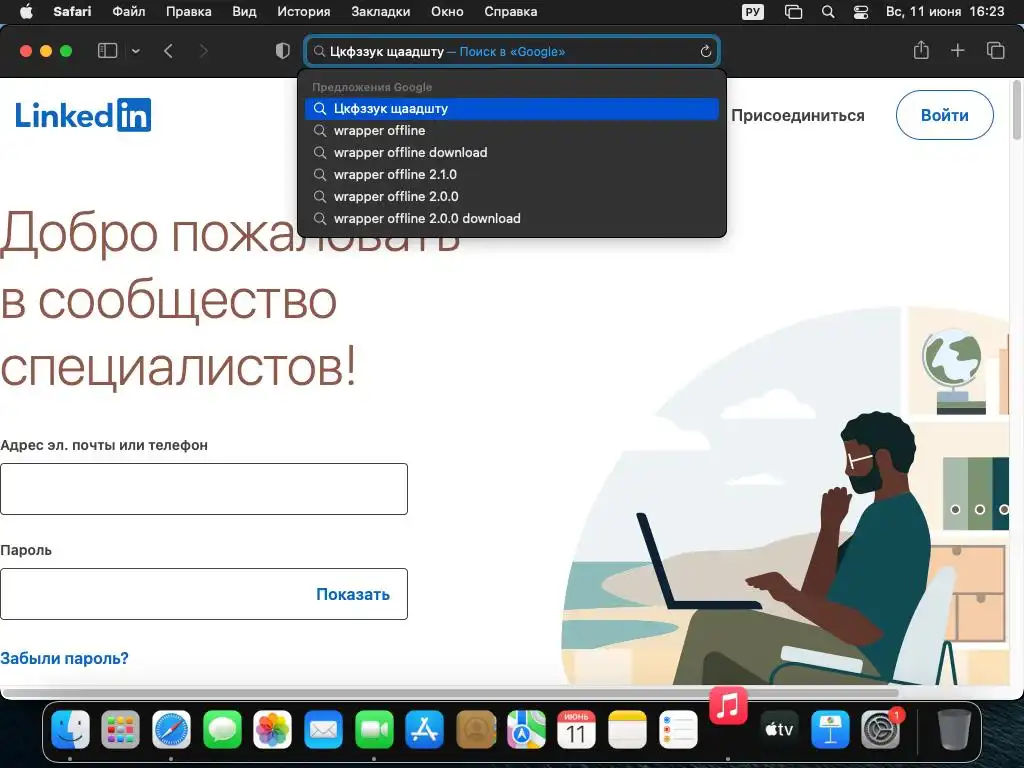Open FaceTime from the Dock

point(374,729)
